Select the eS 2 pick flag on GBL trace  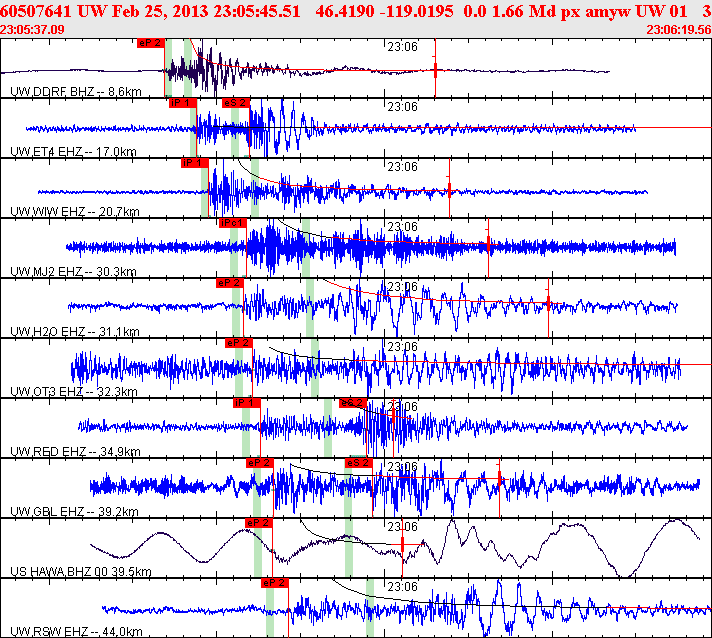pyautogui.click(x=359, y=463)
